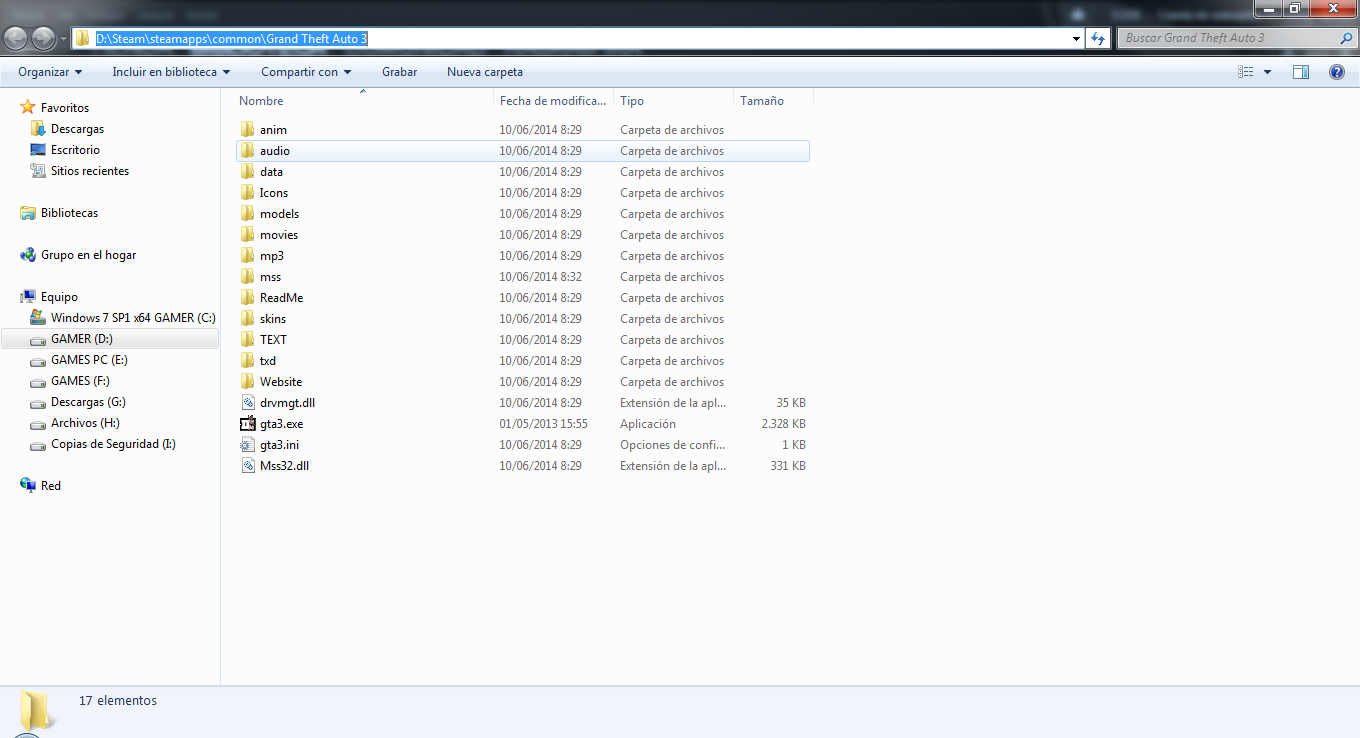Click the 35 KB size of drvmgt.dll
Image resolution: width=1360 pixels, height=738 pixels.
coord(791,403)
